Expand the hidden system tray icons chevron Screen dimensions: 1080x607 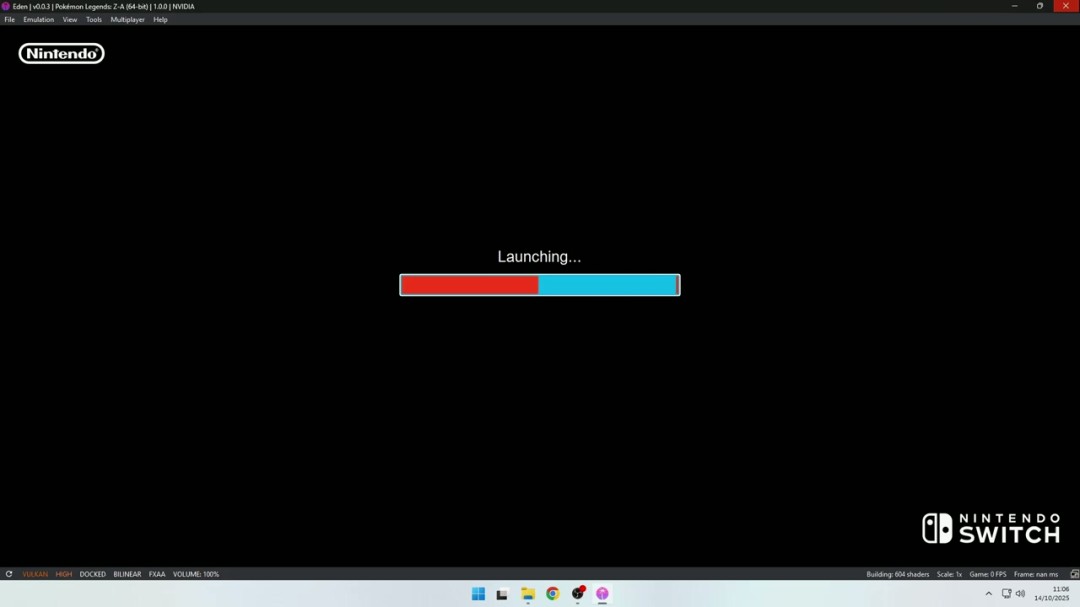pos(989,593)
